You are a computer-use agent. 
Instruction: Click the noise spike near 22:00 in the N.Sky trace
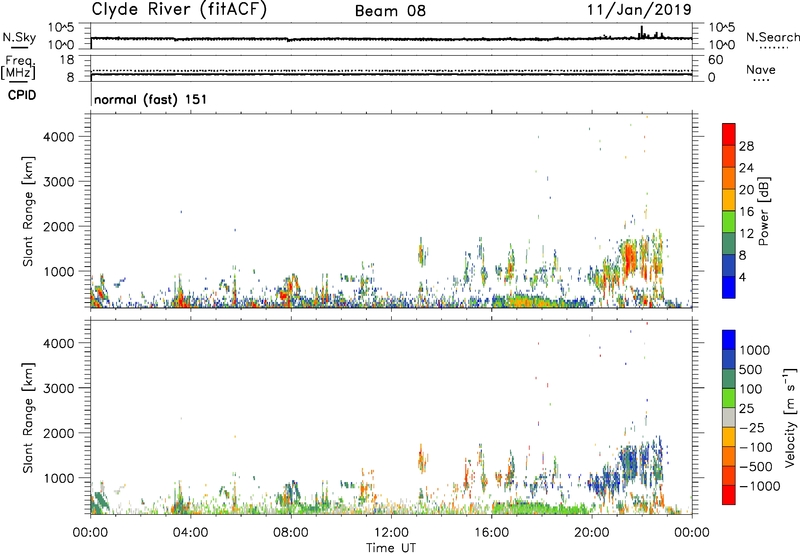(x=641, y=31)
